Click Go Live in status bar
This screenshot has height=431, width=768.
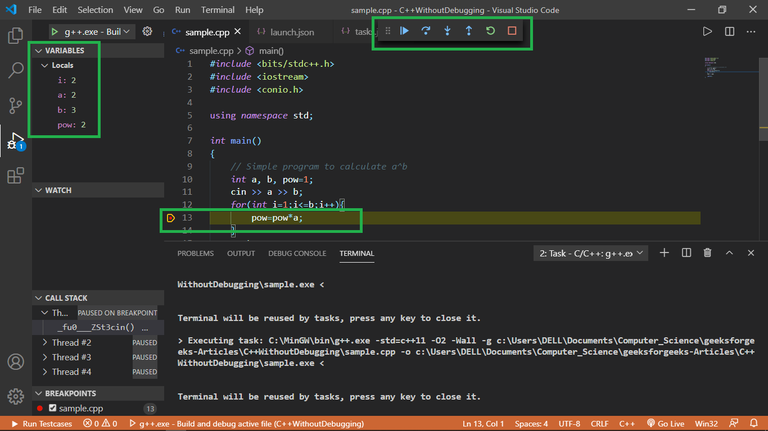[x=665, y=424]
